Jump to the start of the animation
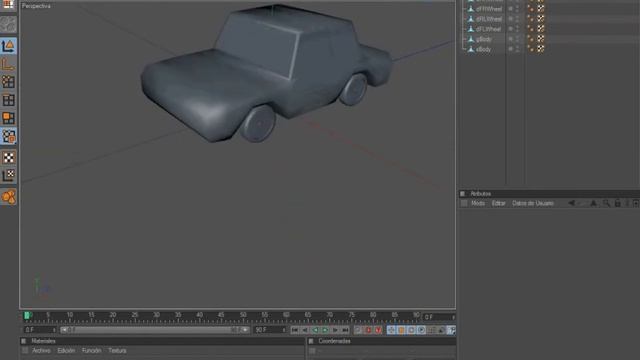The image size is (640, 360). (x=295, y=330)
